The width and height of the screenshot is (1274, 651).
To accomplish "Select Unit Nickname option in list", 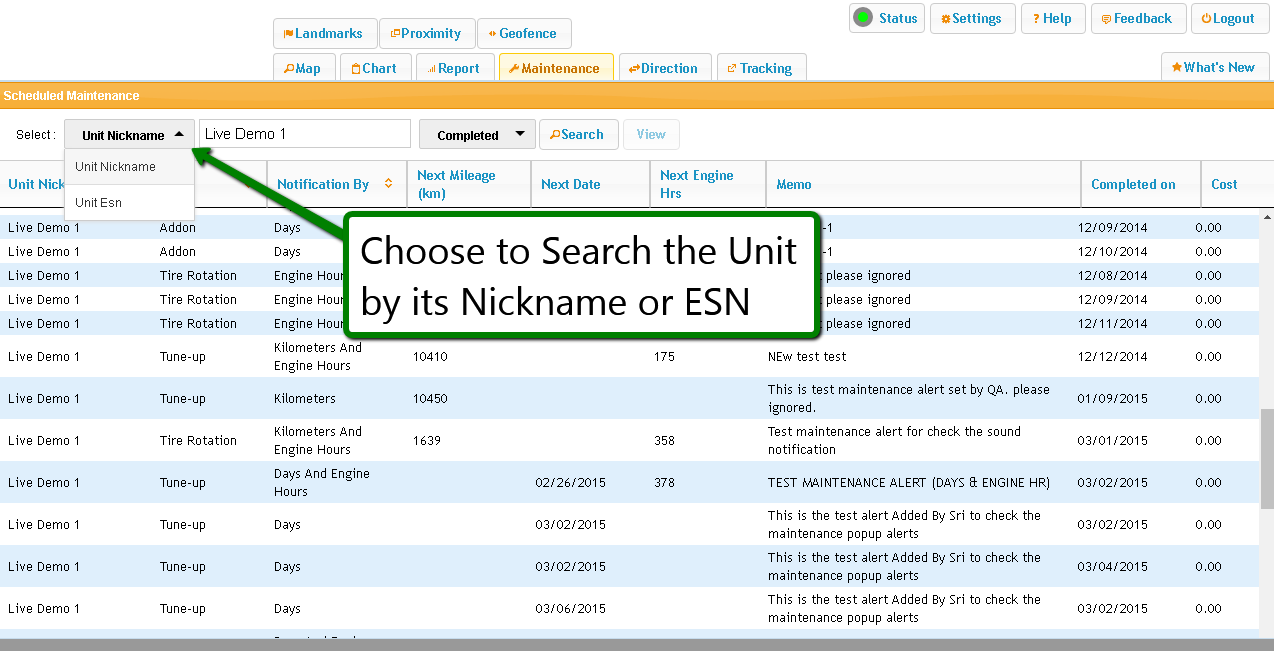I will 115,167.
